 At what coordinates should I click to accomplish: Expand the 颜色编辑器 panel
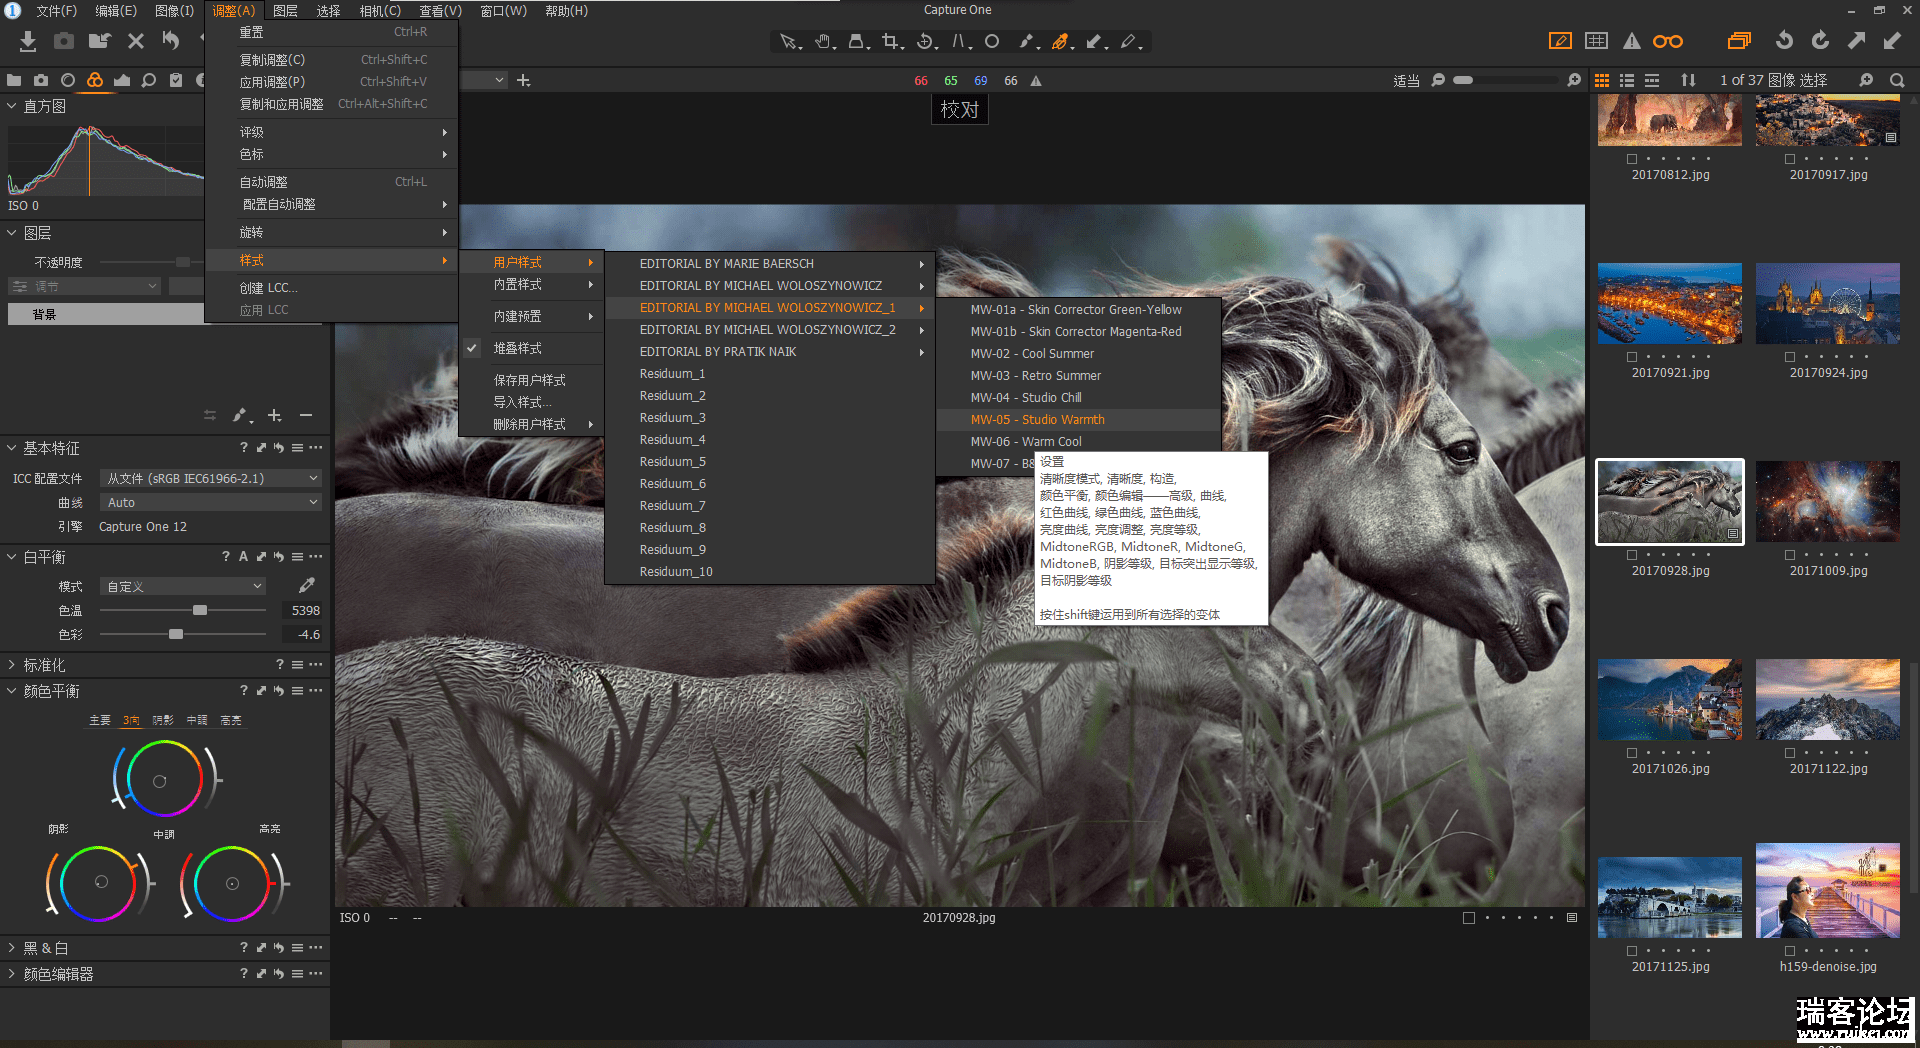pos(12,973)
